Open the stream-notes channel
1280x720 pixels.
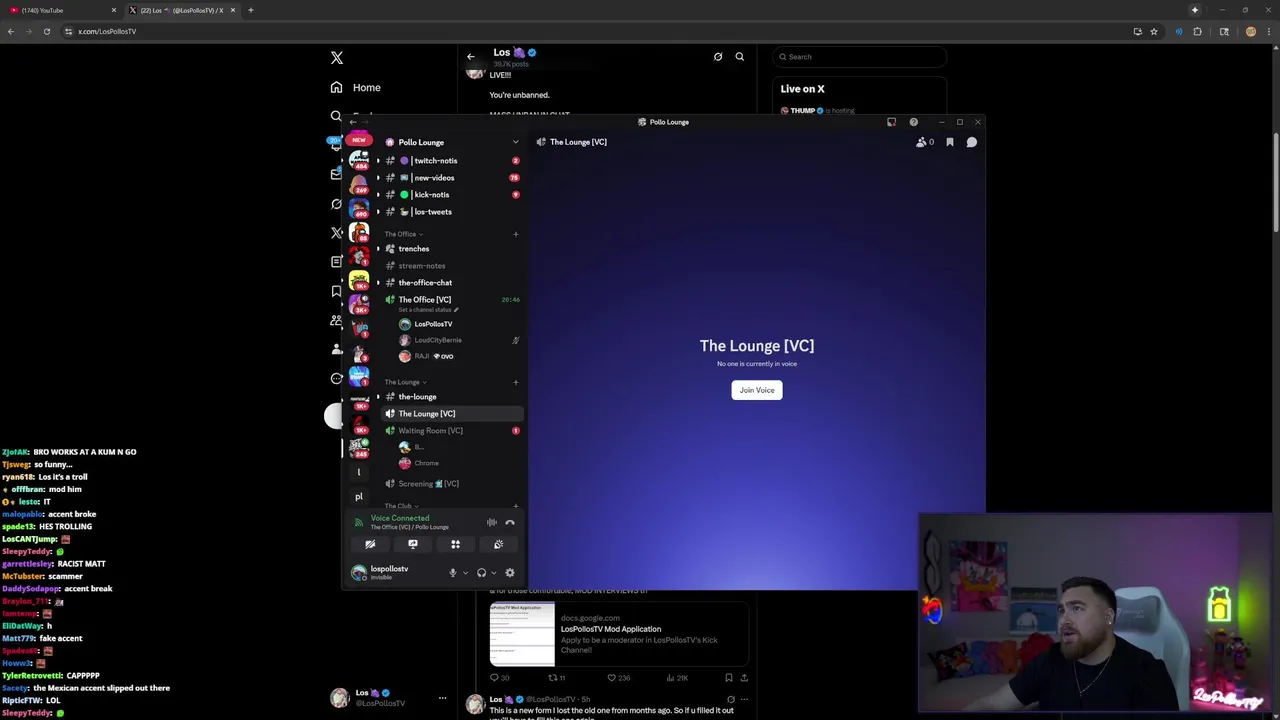[x=450, y=266]
